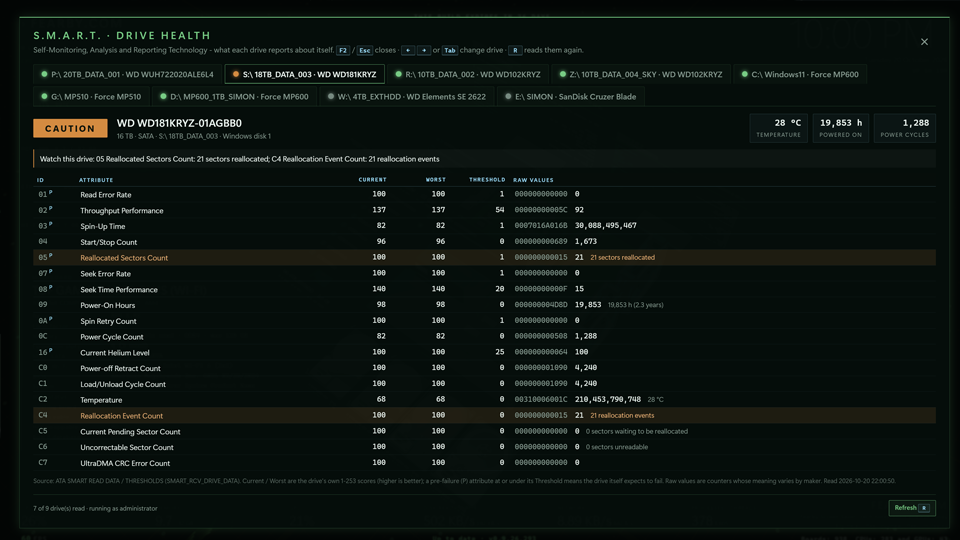The height and width of the screenshot is (540, 960).
Task: Click the orange CAUTION status badge
Action: 70,128
